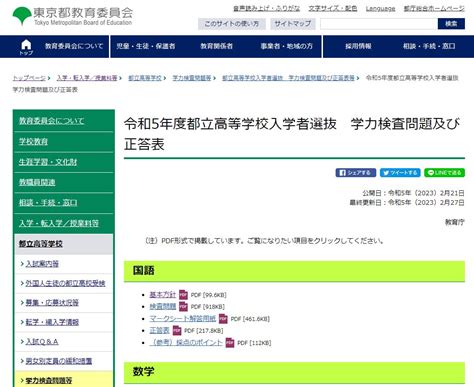This screenshot has height=387, width=474.
Task: Click PDF icon next to 検査問題
Action: (x=183, y=306)
